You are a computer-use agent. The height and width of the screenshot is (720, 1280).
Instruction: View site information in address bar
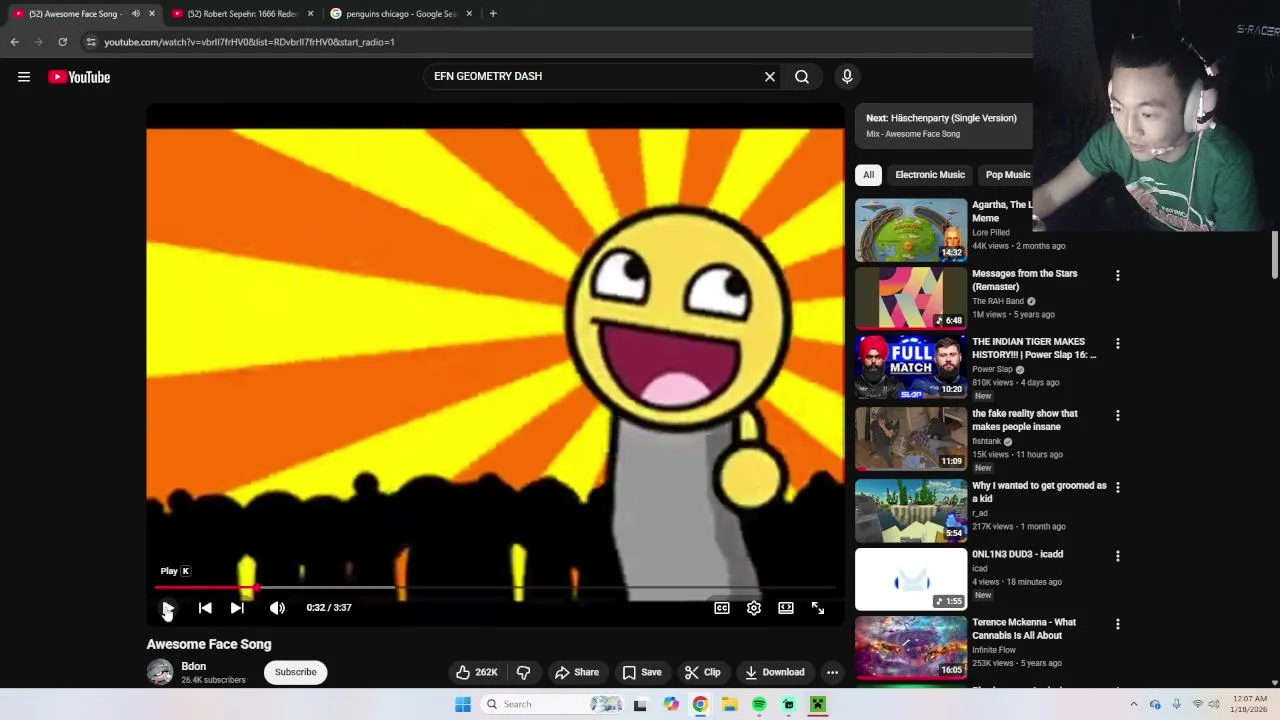click(91, 42)
